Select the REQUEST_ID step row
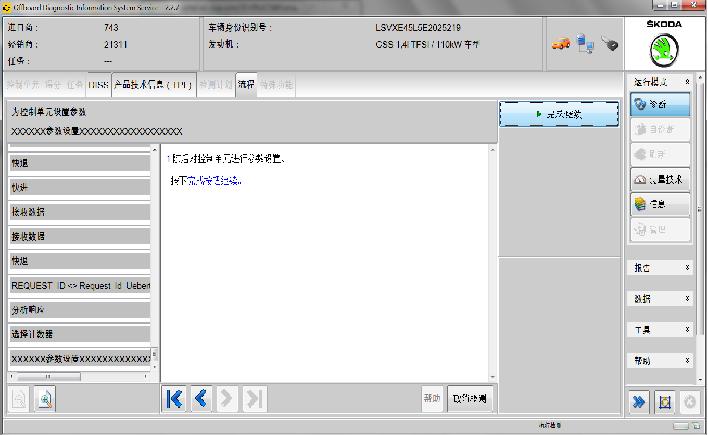The image size is (708, 435). [x=79, y=286]
